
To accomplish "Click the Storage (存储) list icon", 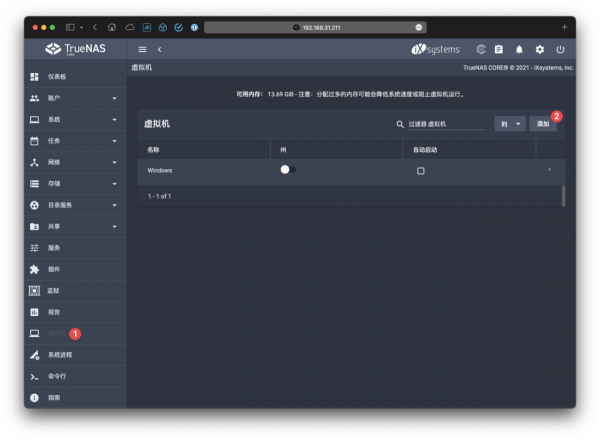I will [34, 184].
